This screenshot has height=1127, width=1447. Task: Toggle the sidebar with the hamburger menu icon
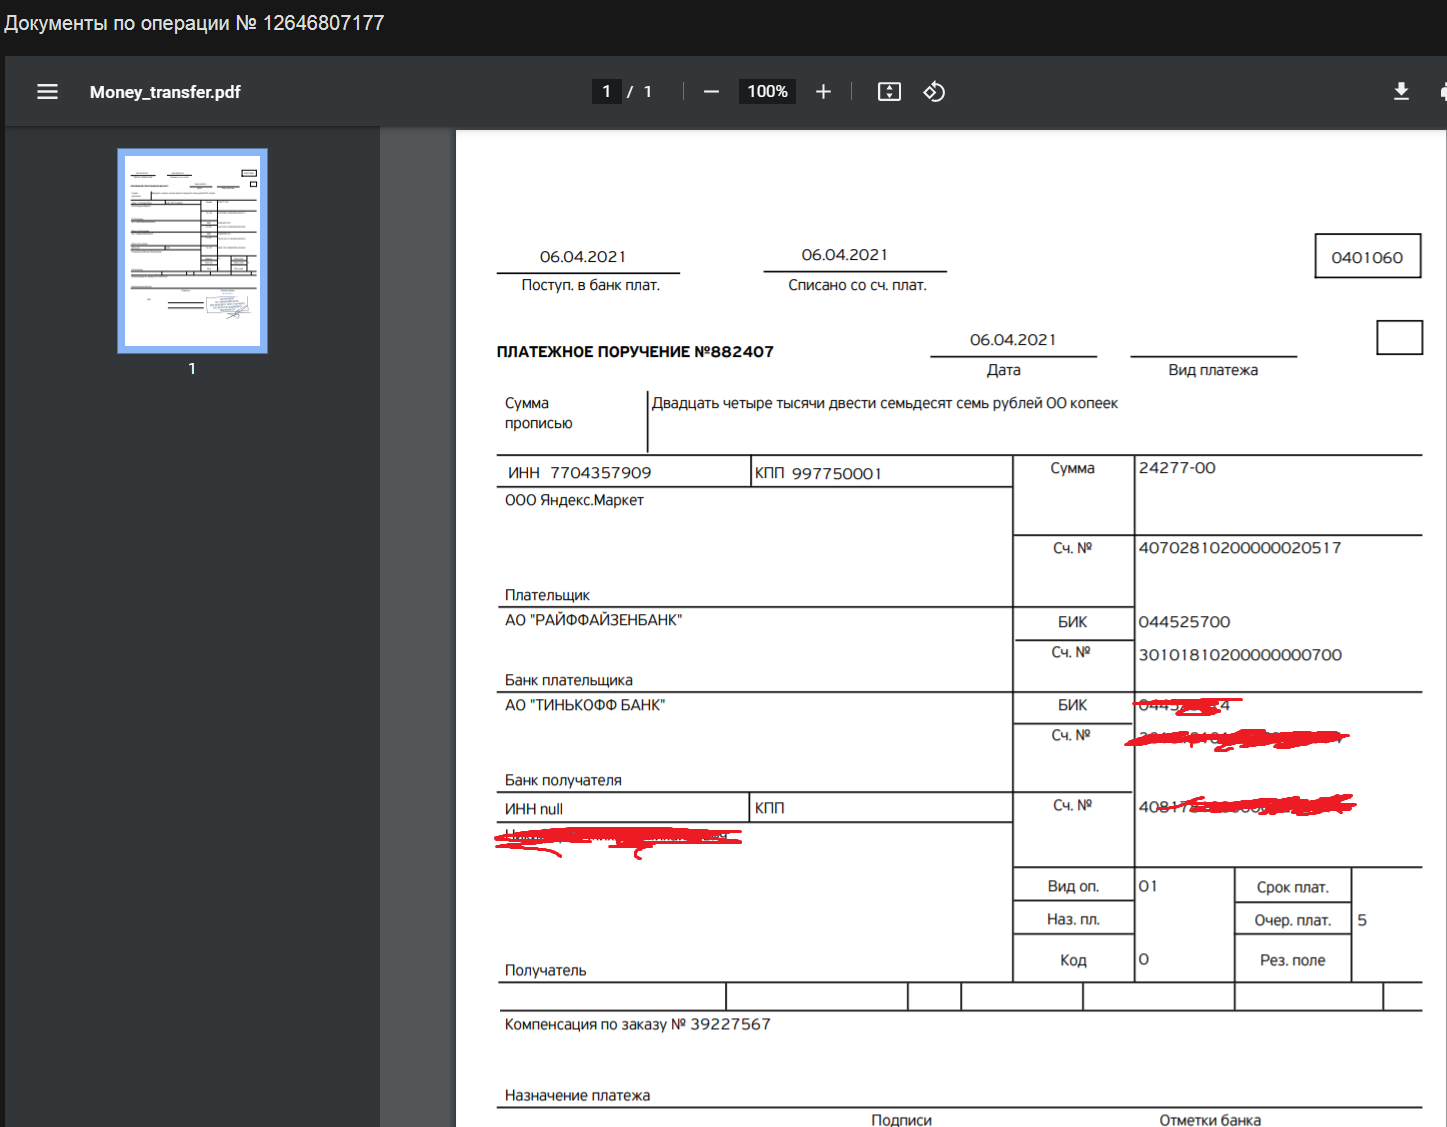47,92
